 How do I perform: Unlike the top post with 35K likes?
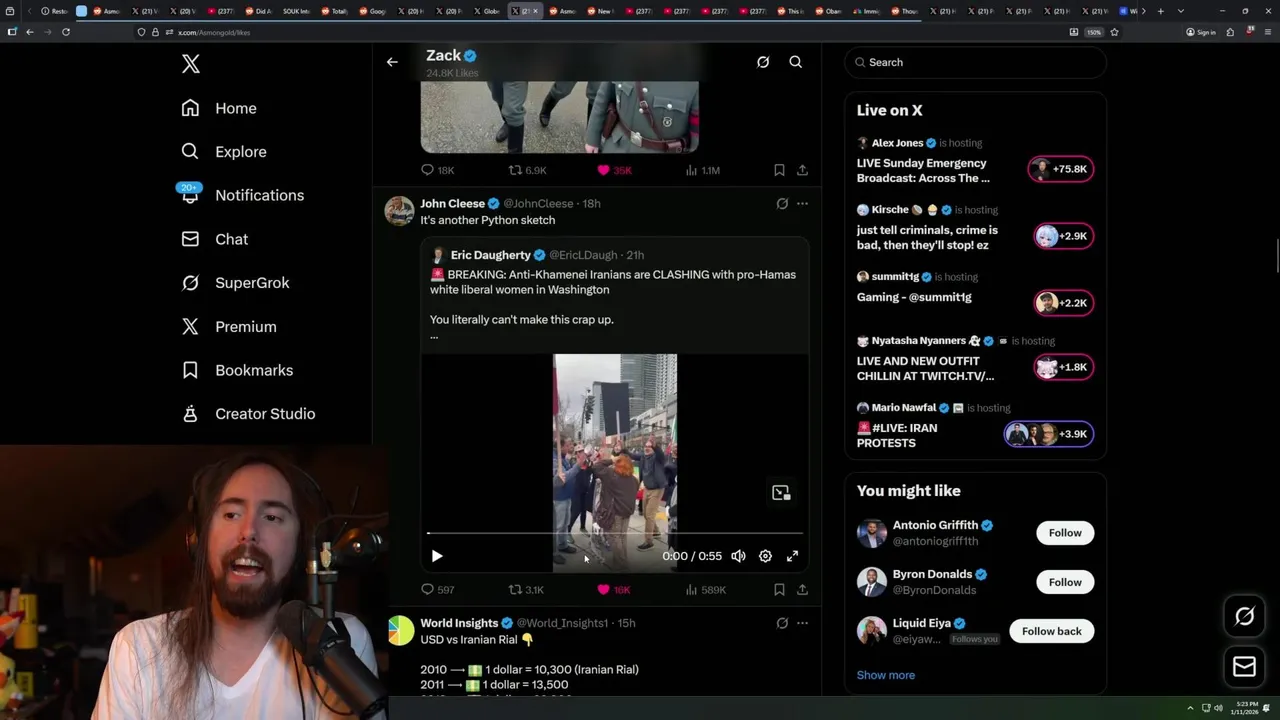coord(614,170)
